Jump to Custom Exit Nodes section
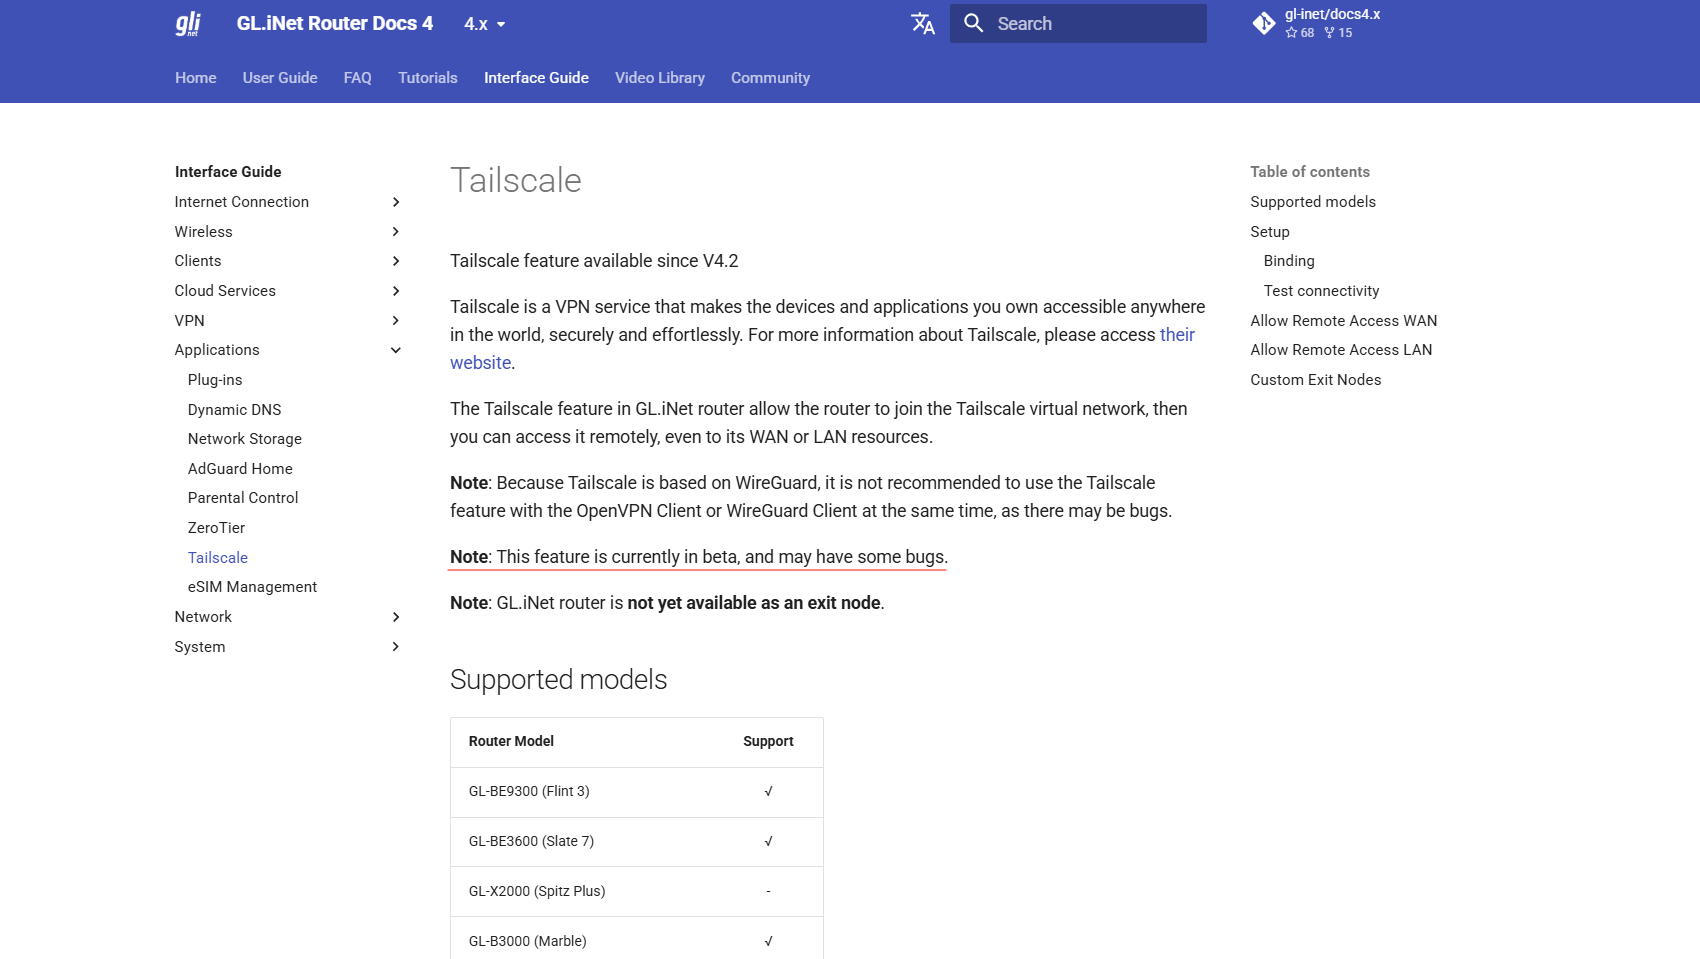The image size is (1700, 959). point(1315,380)
